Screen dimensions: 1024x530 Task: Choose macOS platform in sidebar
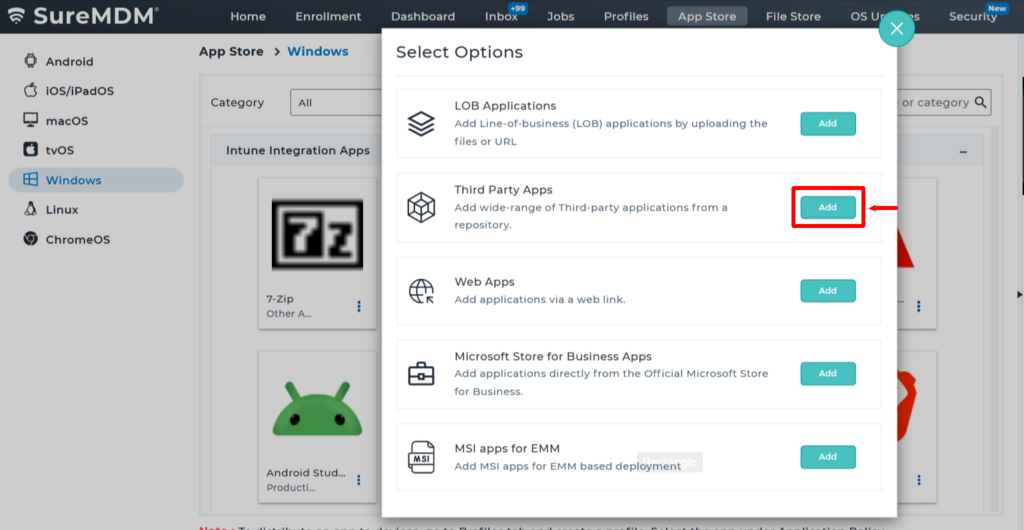(67, 121)
